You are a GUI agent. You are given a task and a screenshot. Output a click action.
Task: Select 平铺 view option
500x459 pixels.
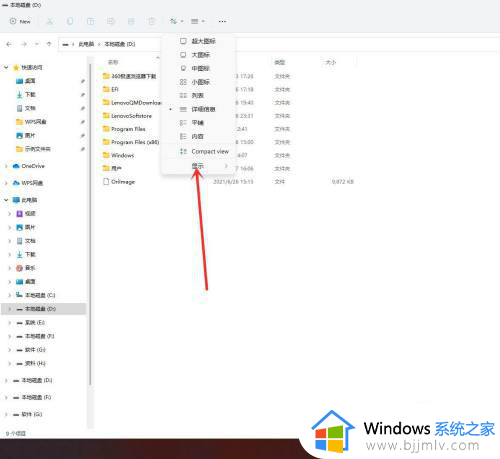198,123
